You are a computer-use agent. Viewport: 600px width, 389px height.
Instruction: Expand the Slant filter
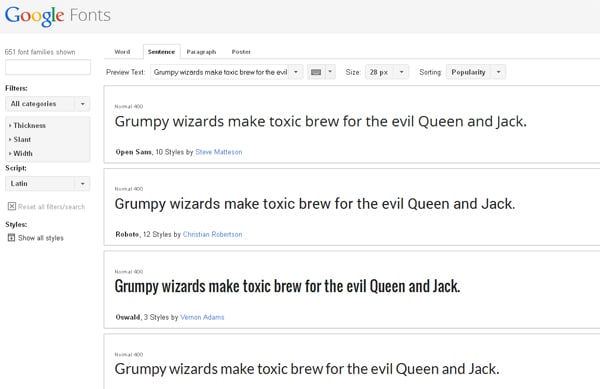[x=20, y=140]
